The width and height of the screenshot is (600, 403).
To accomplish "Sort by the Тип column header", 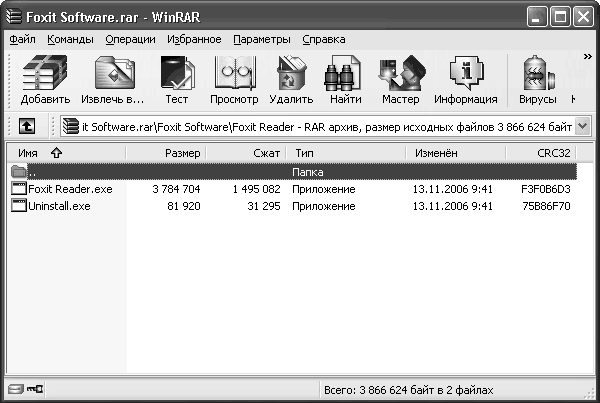I will pyautogui.click(x=346, y=153).
